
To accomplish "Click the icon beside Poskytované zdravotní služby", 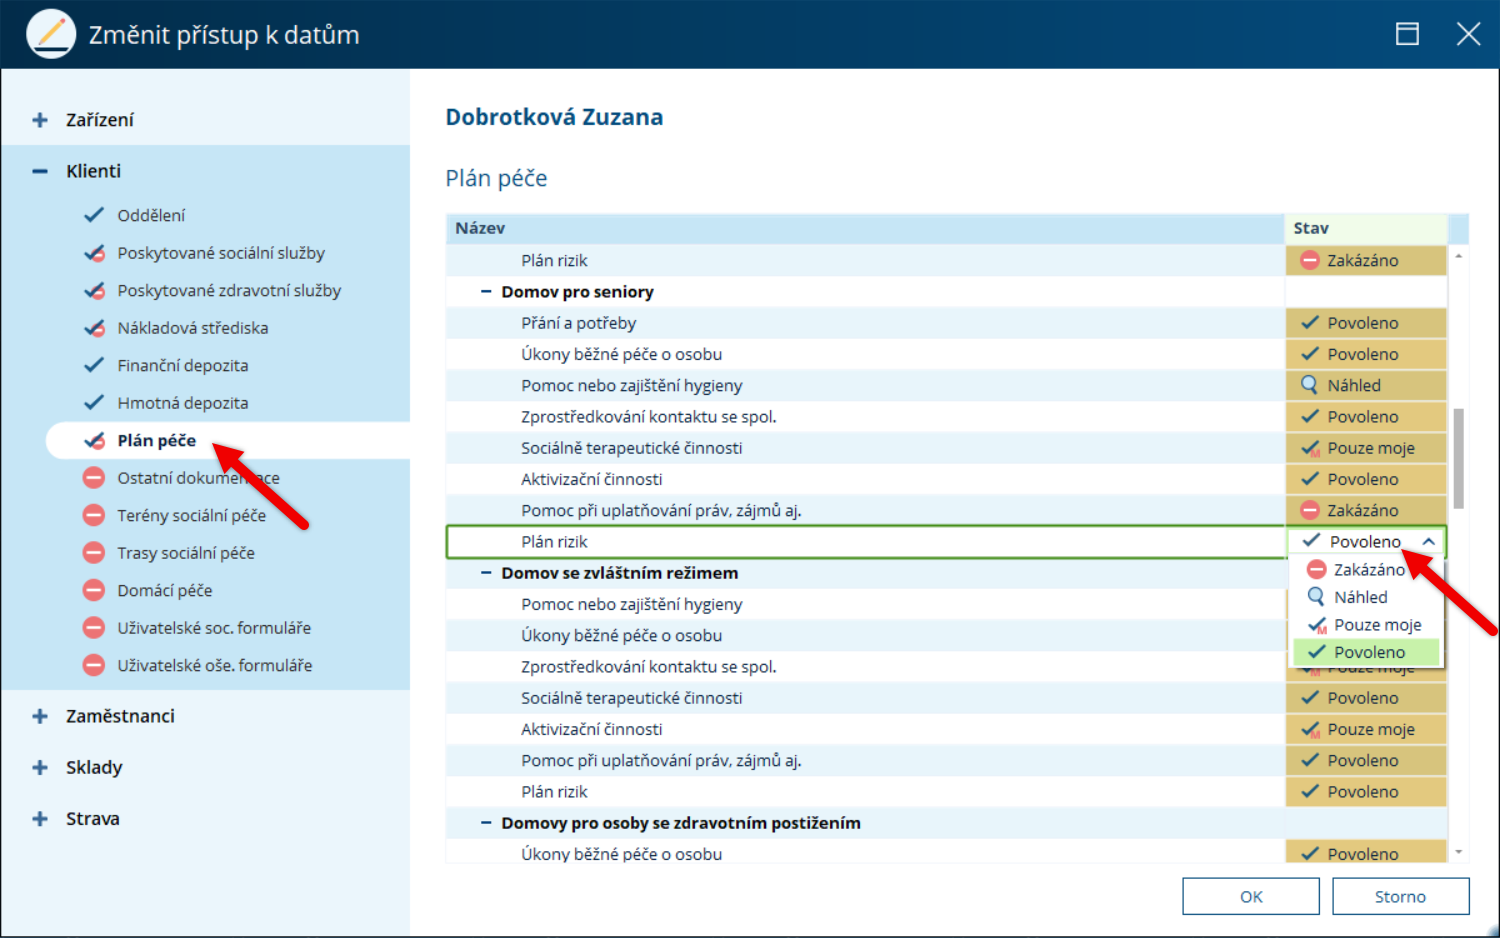I will point(94,290).
